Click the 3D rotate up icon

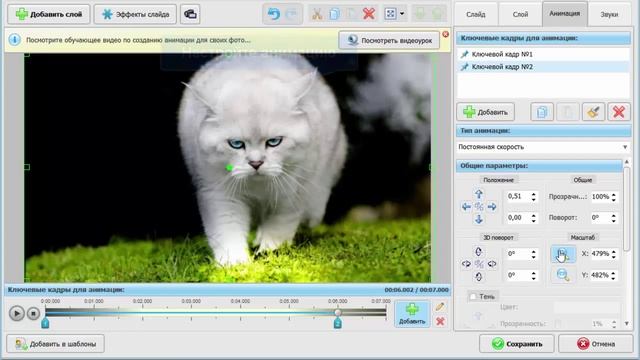point(479,251)
